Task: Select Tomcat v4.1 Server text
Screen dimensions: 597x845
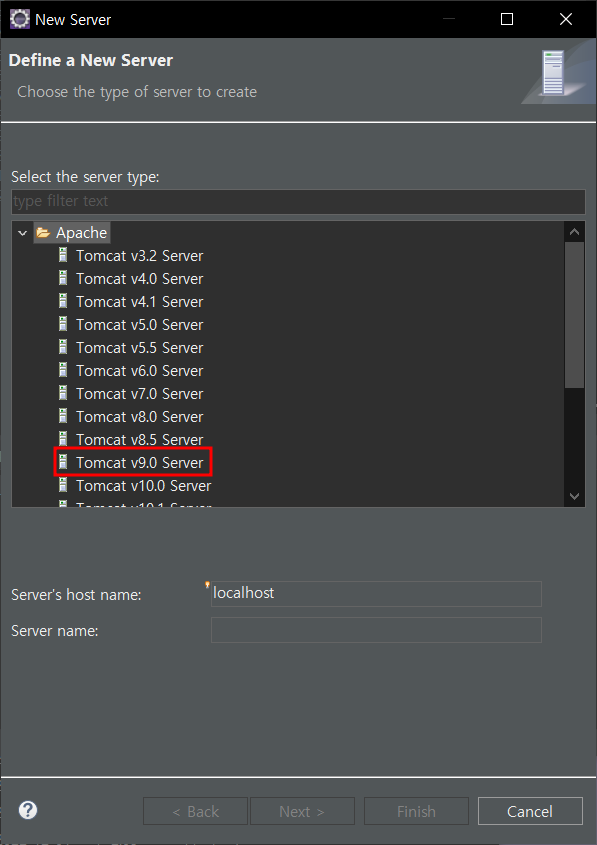Action: pyautogui.click(x=140, y=302)
